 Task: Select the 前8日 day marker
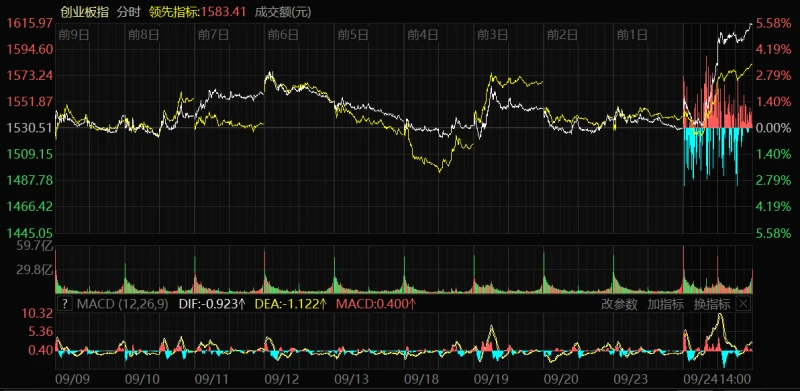[144, 35]
